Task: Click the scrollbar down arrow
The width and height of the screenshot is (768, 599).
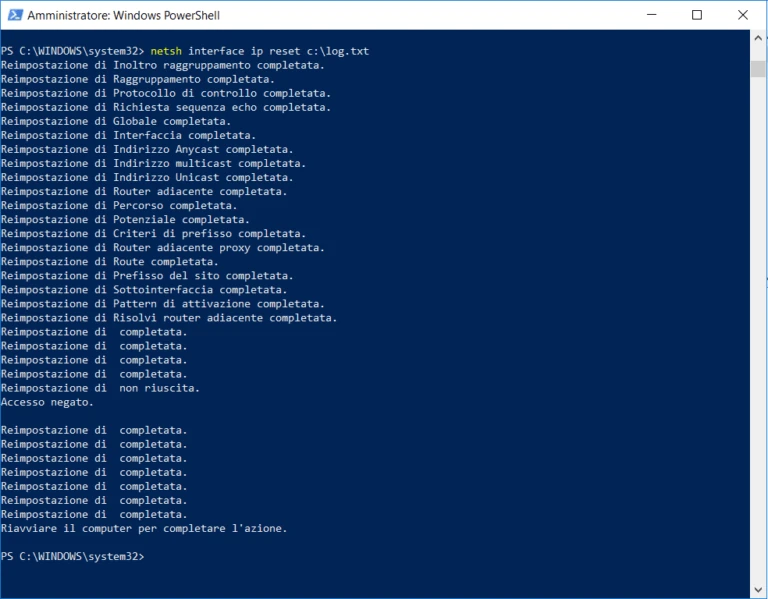Action: [x=758, y=590]
